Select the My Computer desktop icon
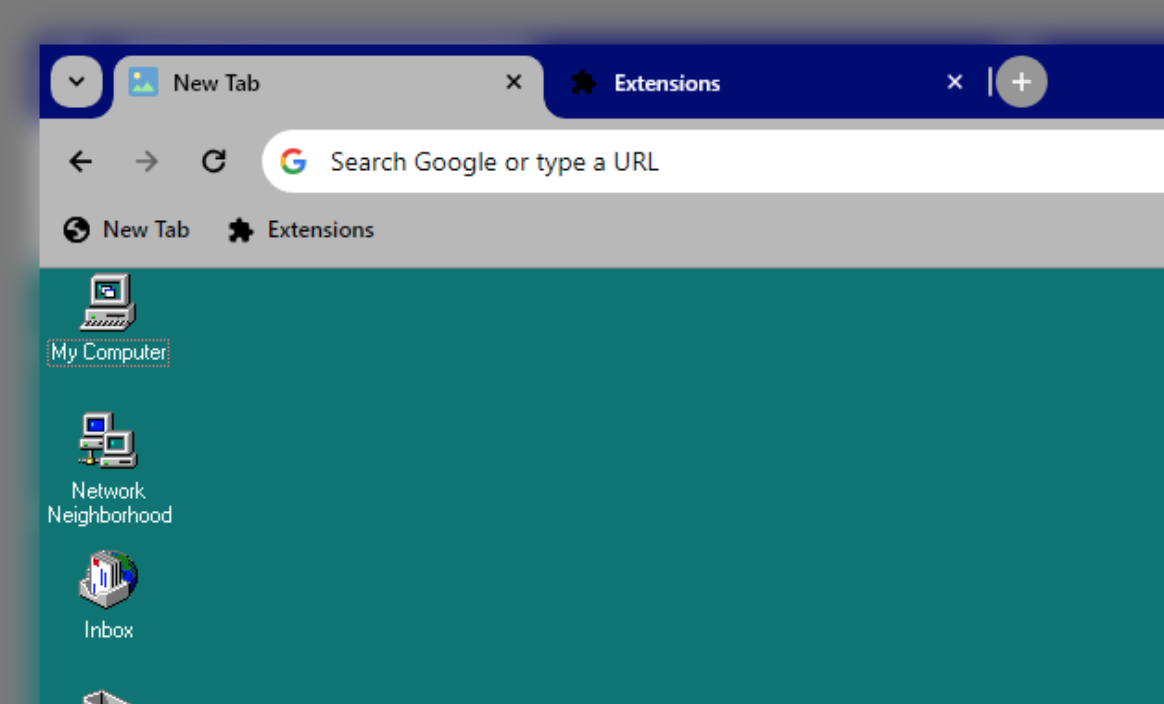The image size is (1164, 704). (x=108, y=301)
